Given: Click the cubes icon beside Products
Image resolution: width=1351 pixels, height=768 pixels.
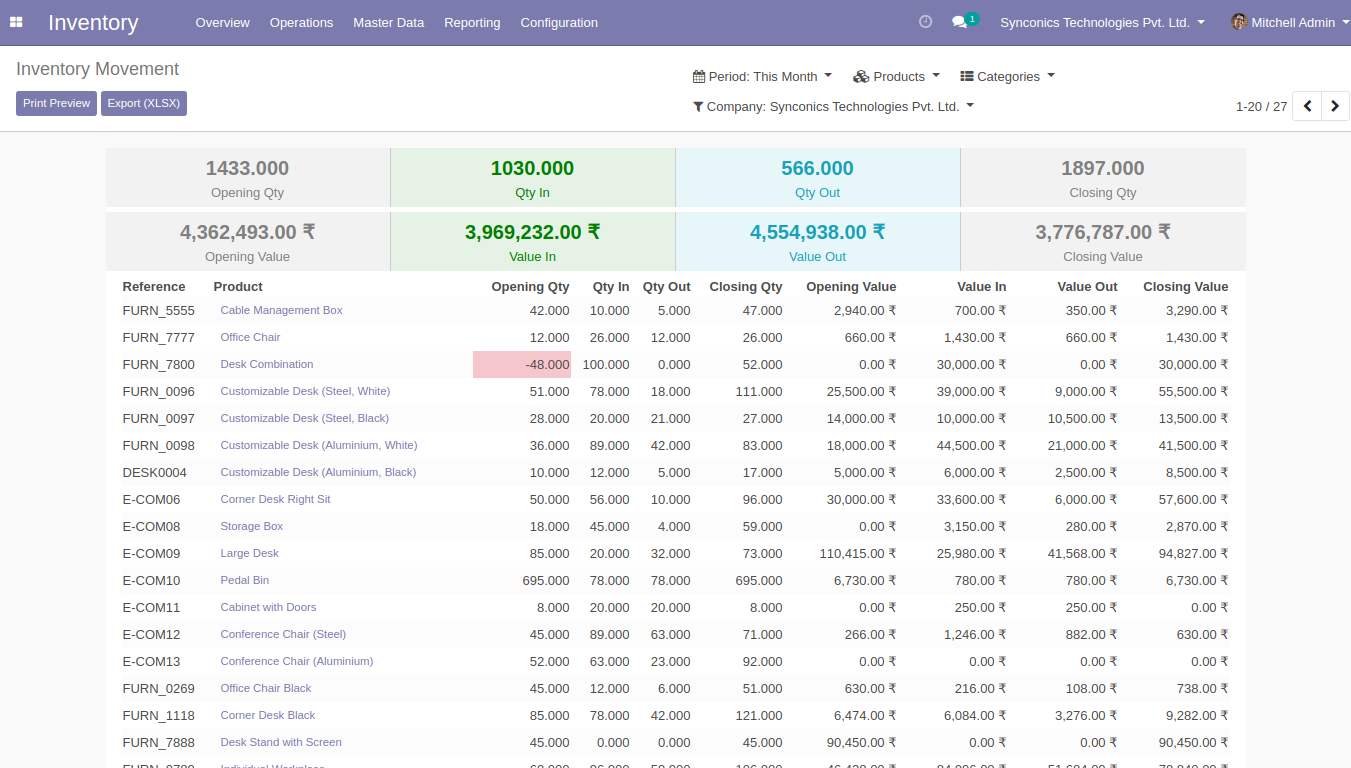Looking at the screenshot, I should (861, 77).
